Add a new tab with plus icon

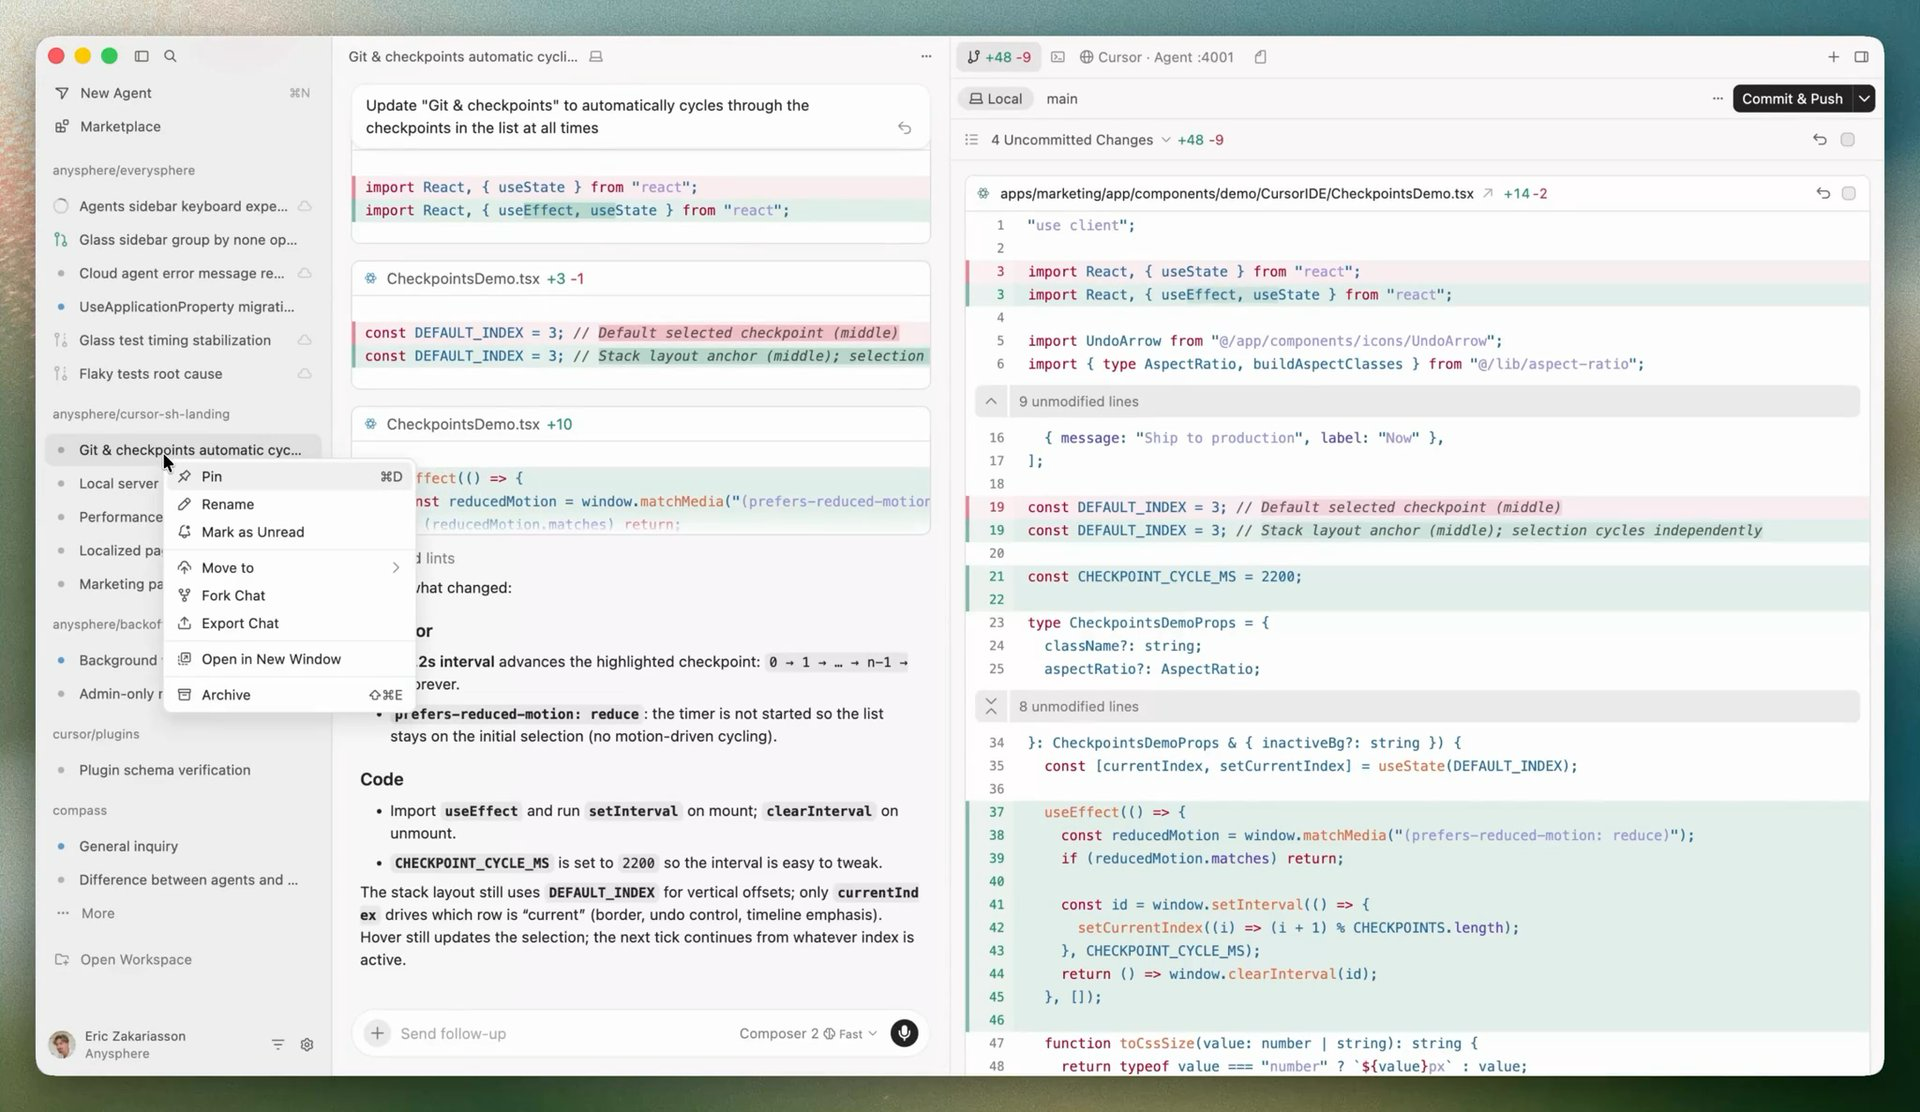1833,57
